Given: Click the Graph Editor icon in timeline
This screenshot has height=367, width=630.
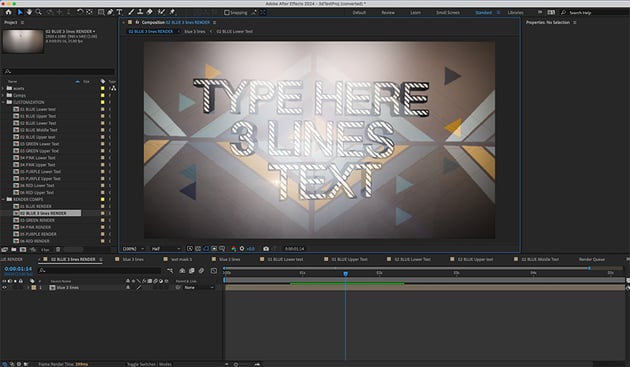Looking at the screenshot, I should pos(214,271).
